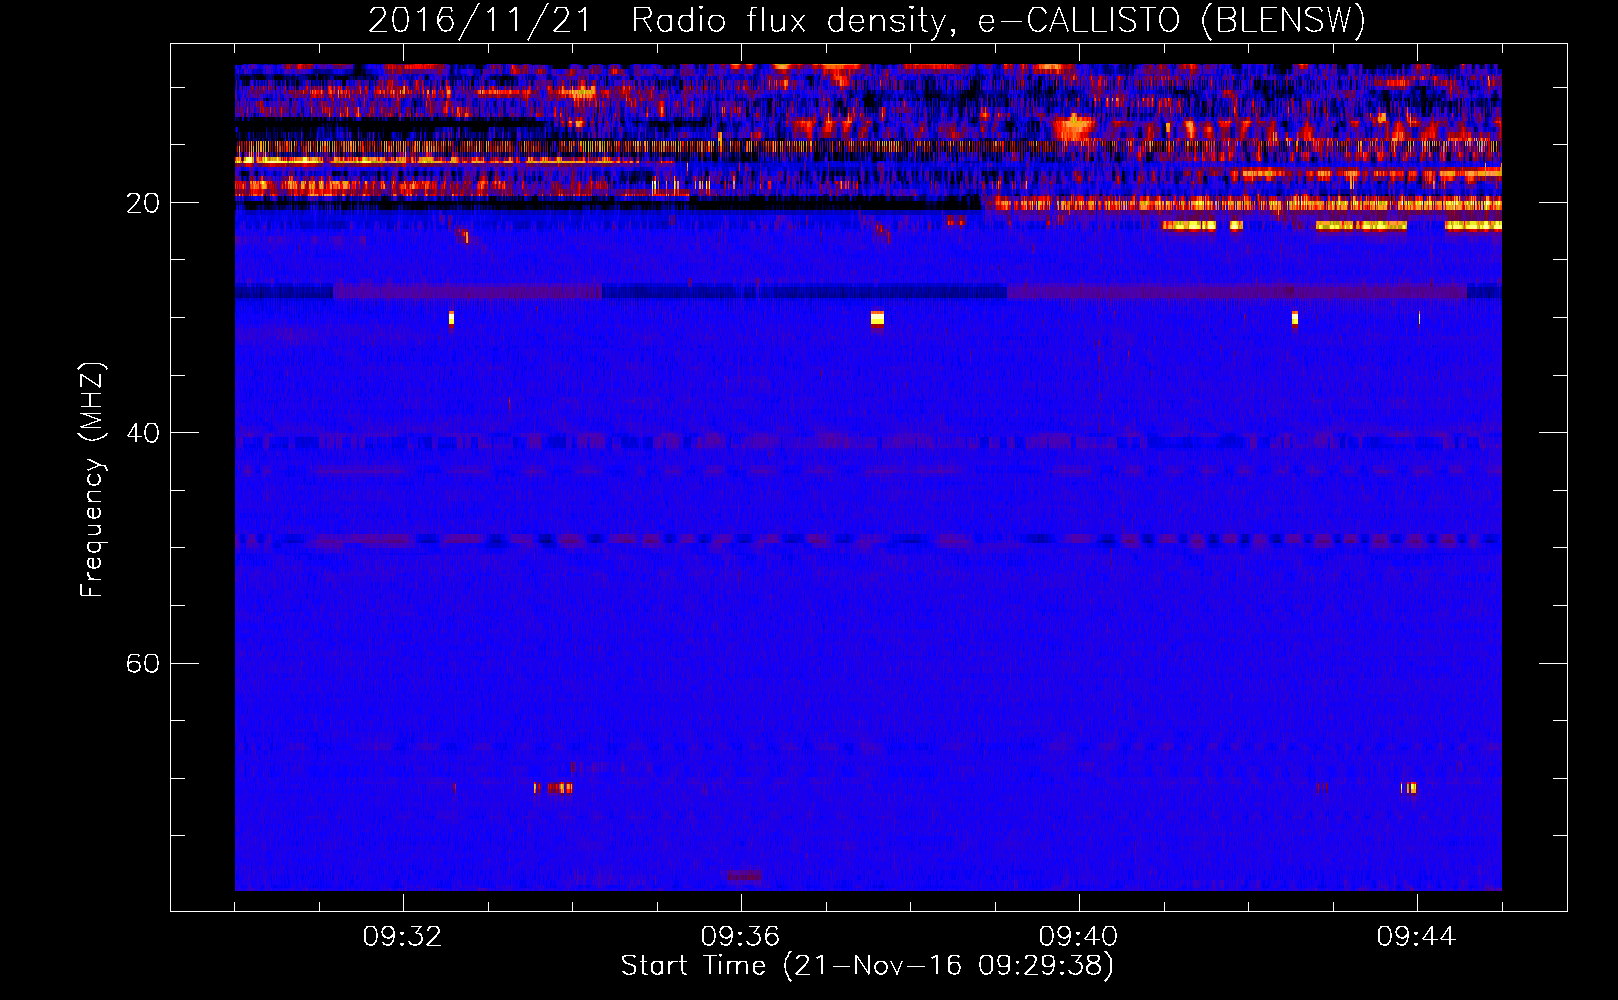Viewport: 1618px width, 1000px height.
Task: Click the 09:40 time tick label
Action: point(1078,937)
